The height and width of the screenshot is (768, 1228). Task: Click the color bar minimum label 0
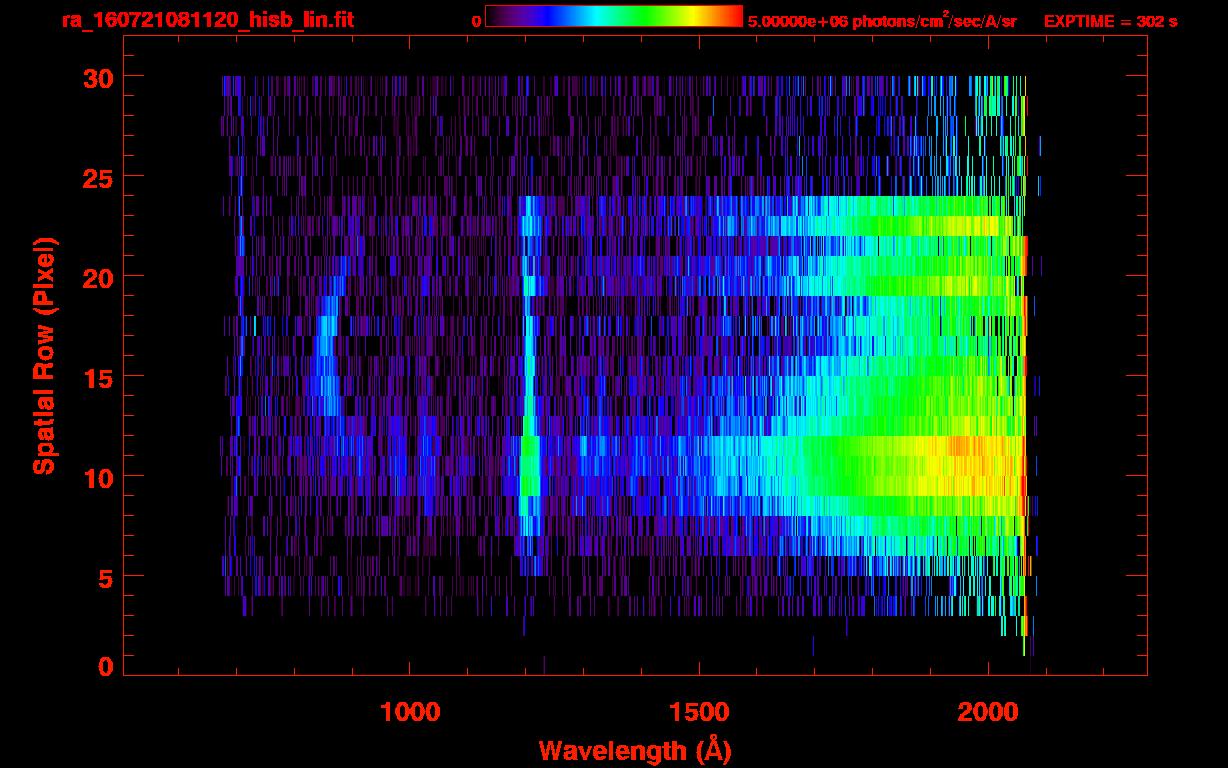[x=476, y=21]
